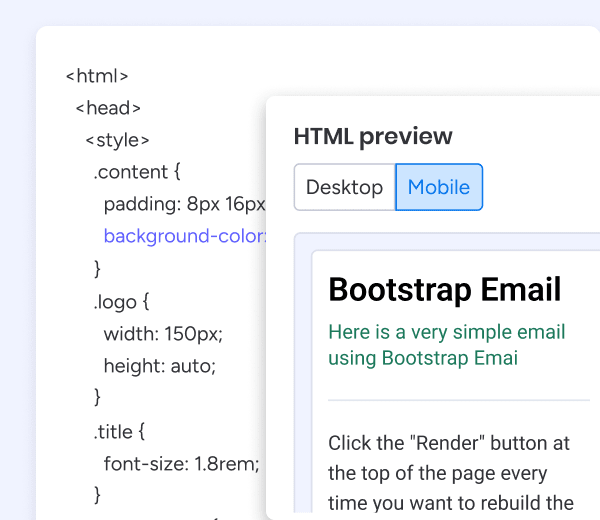Click the 'height: auto;' code line
This screenshot has height=520, width=600.
(x=160, y=366)
